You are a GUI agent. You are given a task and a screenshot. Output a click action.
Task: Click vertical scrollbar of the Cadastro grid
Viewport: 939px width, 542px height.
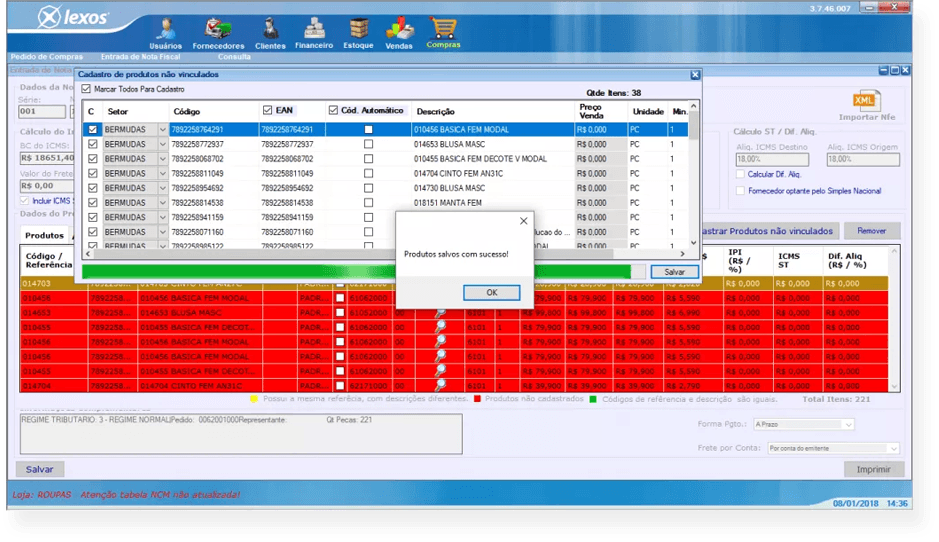click(x=693, y=174)
